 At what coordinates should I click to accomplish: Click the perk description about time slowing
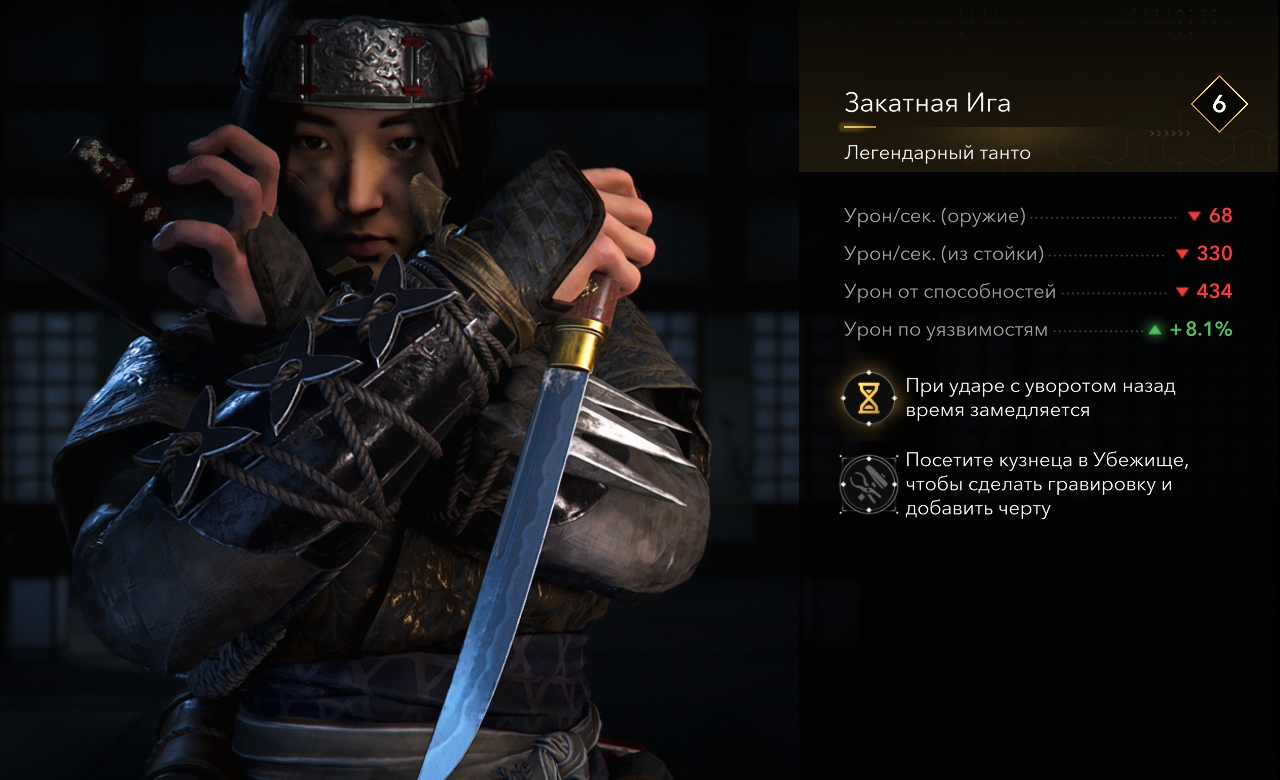pyautogui.click(x=1040, y=398)
